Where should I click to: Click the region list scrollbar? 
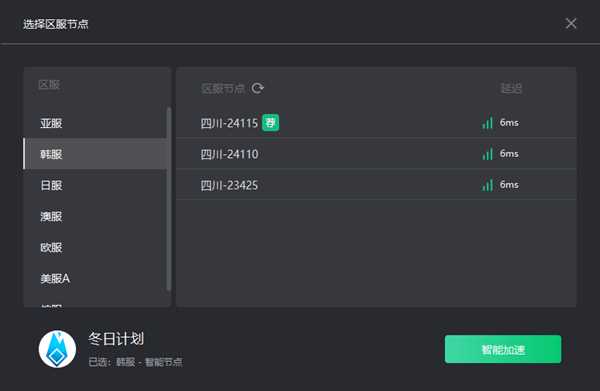point(169,199)
